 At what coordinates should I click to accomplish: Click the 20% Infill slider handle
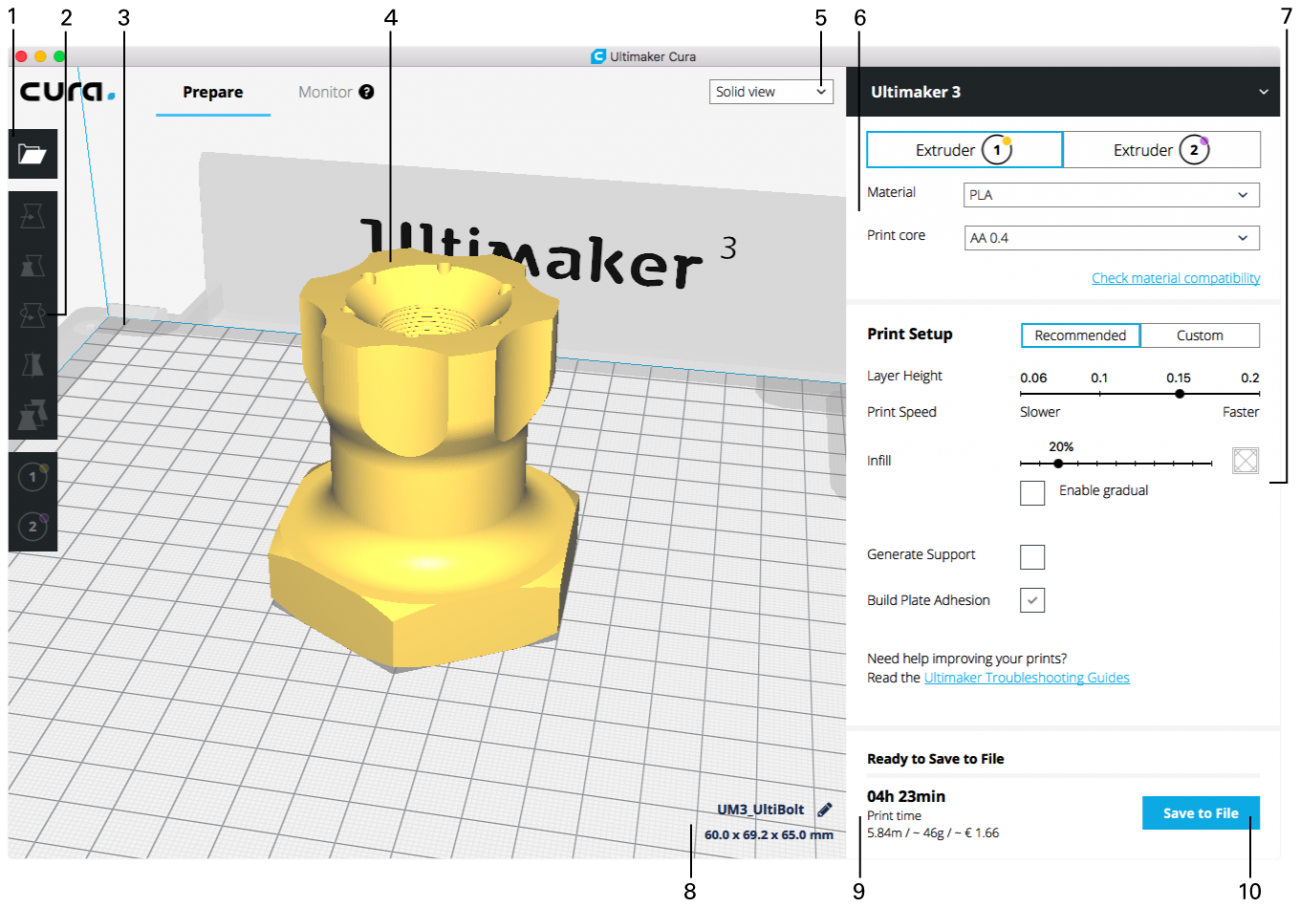click(x=1058, y=463)
